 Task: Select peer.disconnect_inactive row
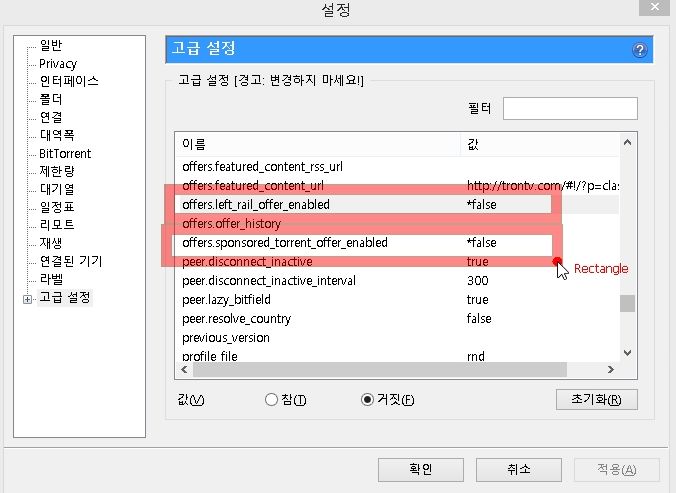click(x=397, y=261)
